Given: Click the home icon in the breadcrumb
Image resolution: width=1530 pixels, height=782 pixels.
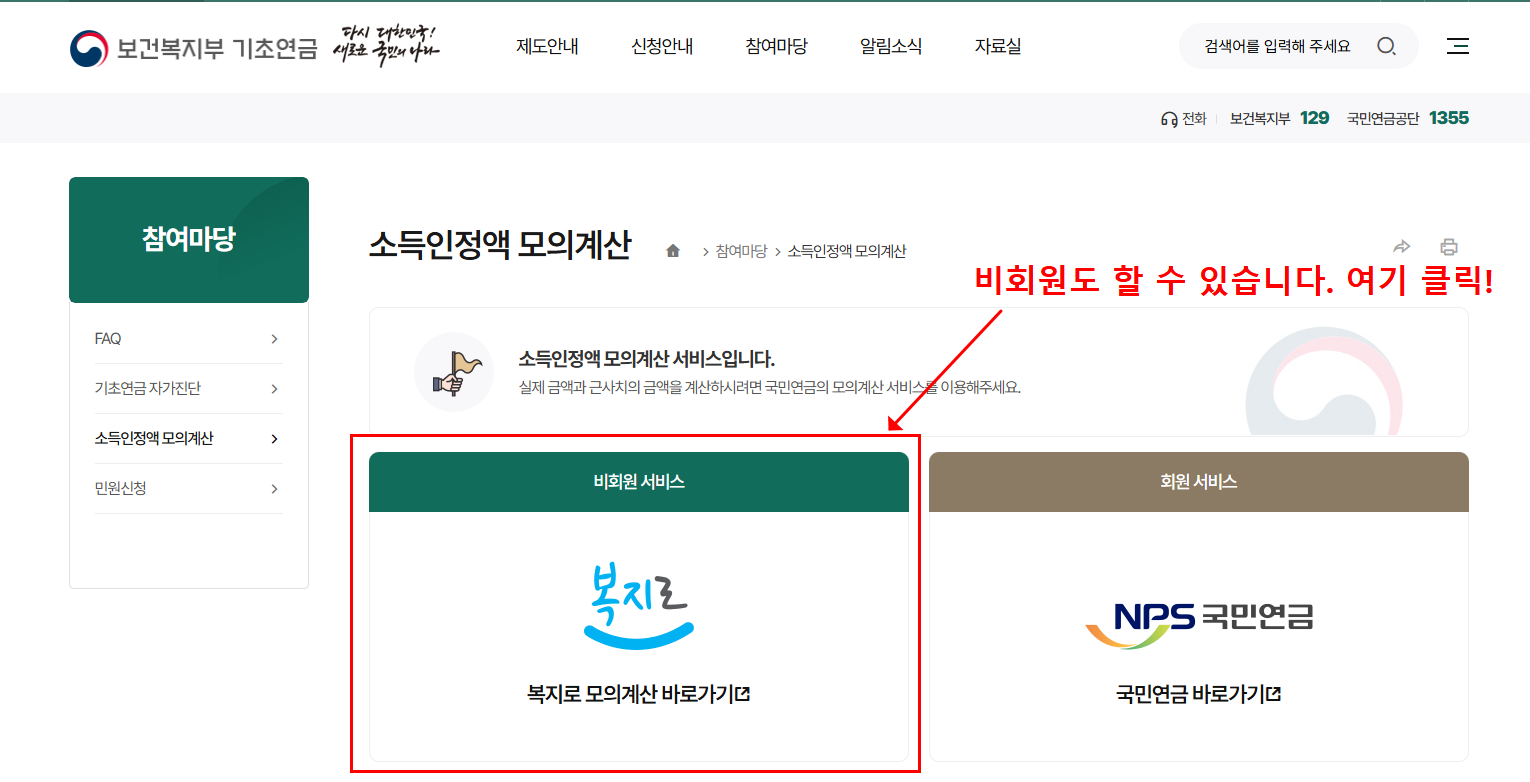Looking at the screenshot, I should click(x=673, y=251).
